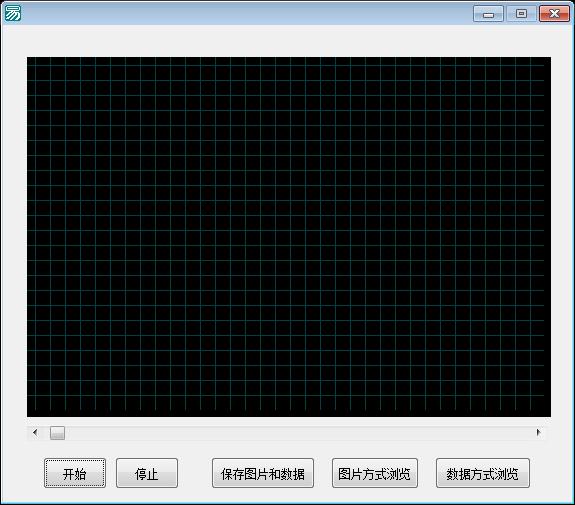Minimize the window
The image size is (575, 505).
488,14
